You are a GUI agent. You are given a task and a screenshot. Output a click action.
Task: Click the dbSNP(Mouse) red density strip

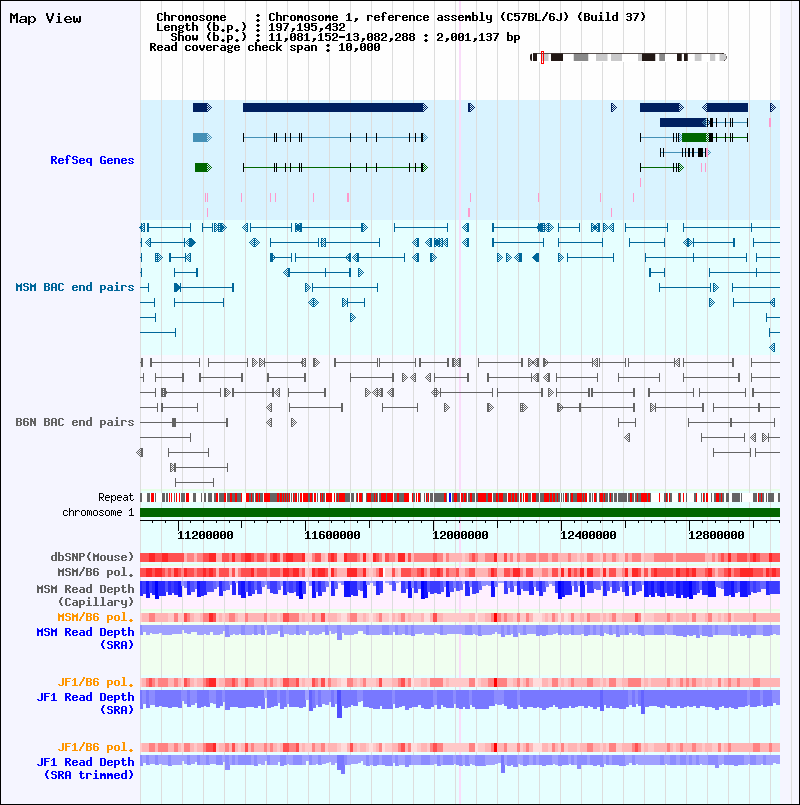pos(460,557)
